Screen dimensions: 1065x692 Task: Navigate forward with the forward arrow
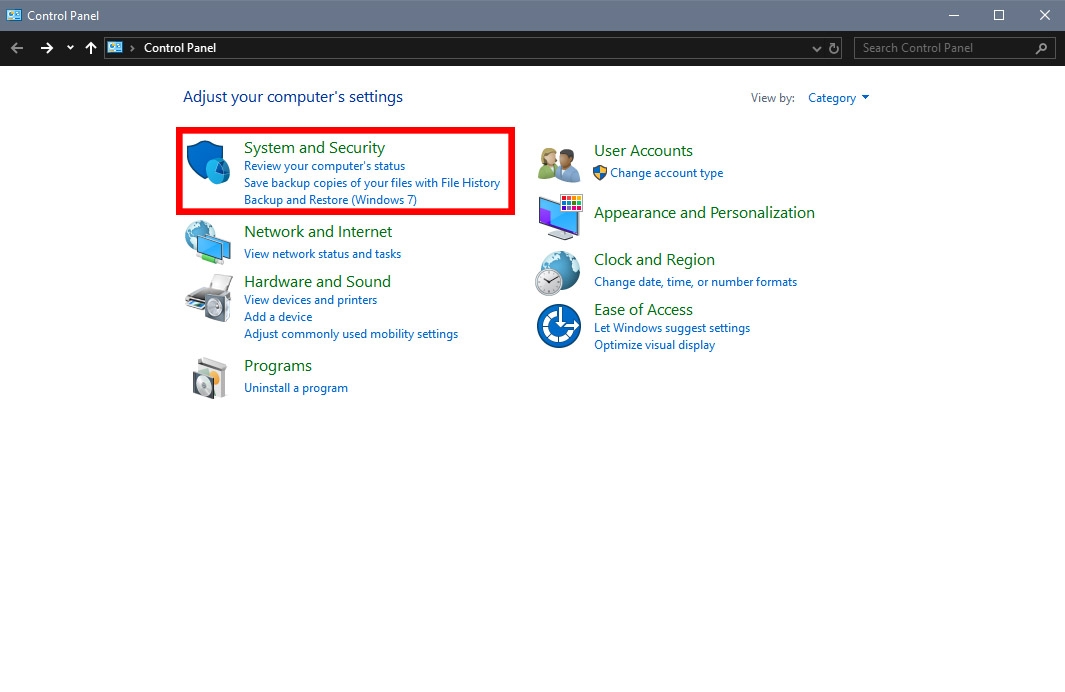pos(46,48)
